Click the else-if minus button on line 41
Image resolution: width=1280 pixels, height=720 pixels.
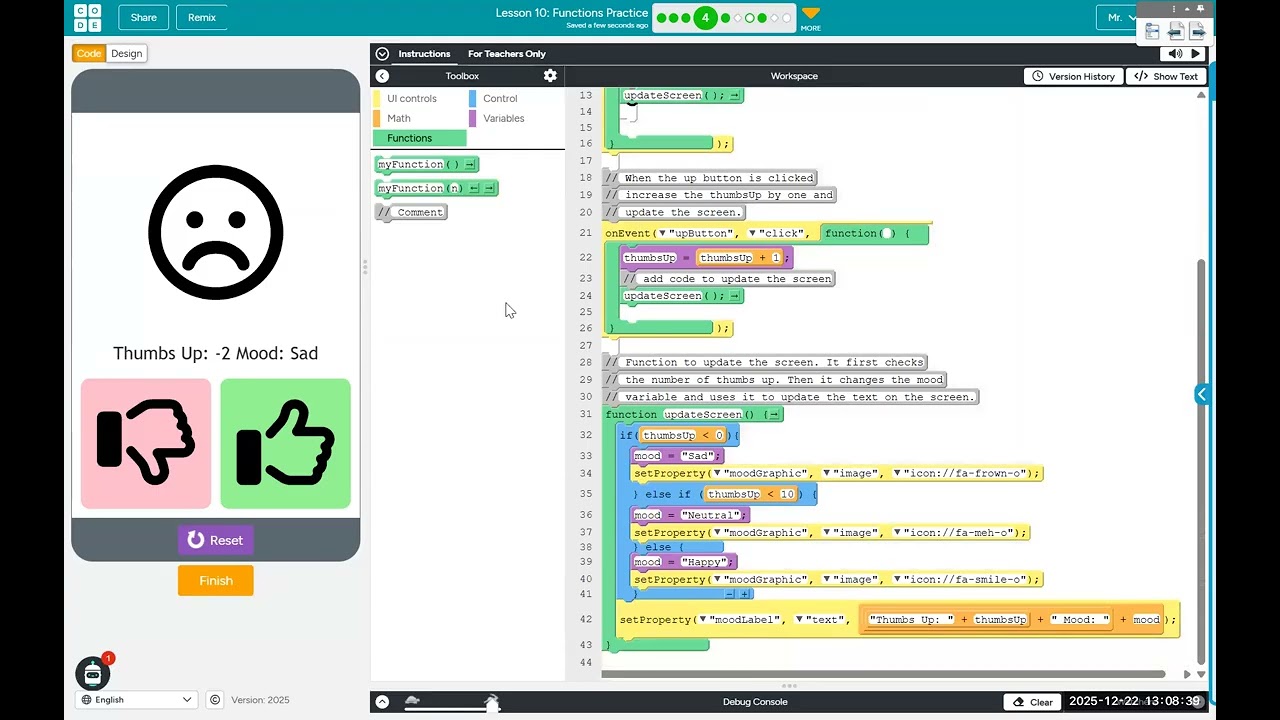[x=730, y=594]
